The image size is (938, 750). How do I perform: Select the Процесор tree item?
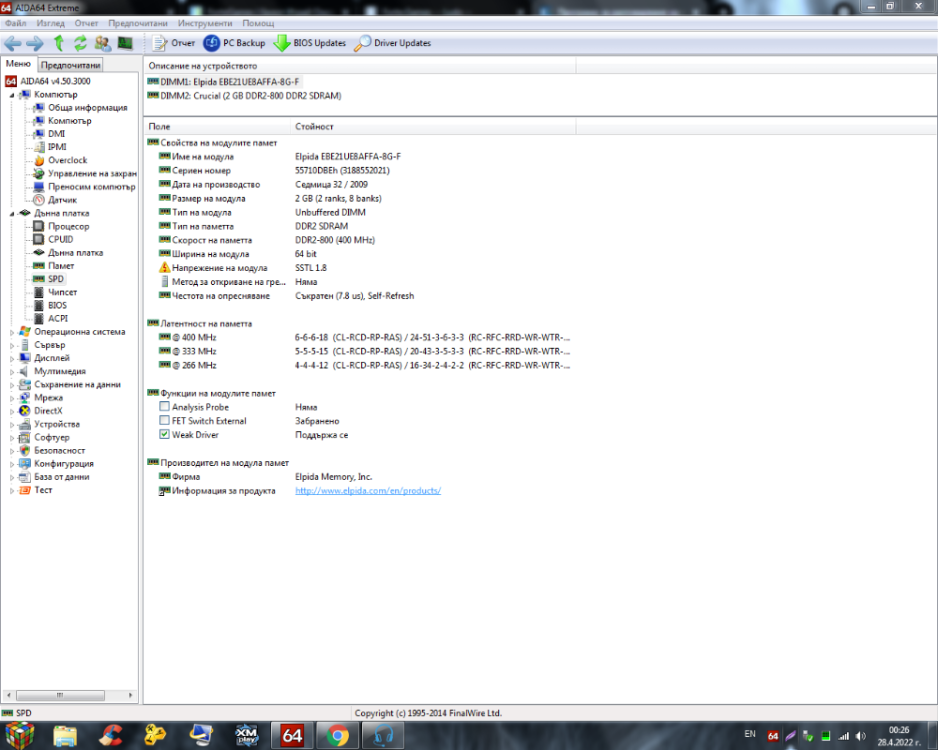[x=68, y=226]
